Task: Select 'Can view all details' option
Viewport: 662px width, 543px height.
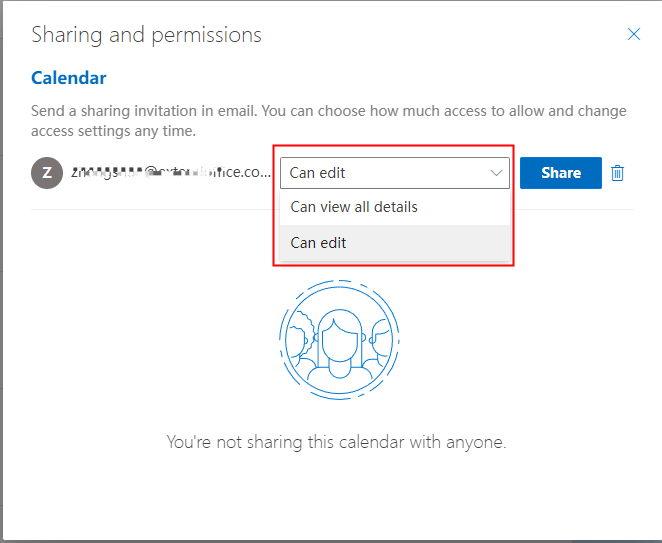Action: 354,207
